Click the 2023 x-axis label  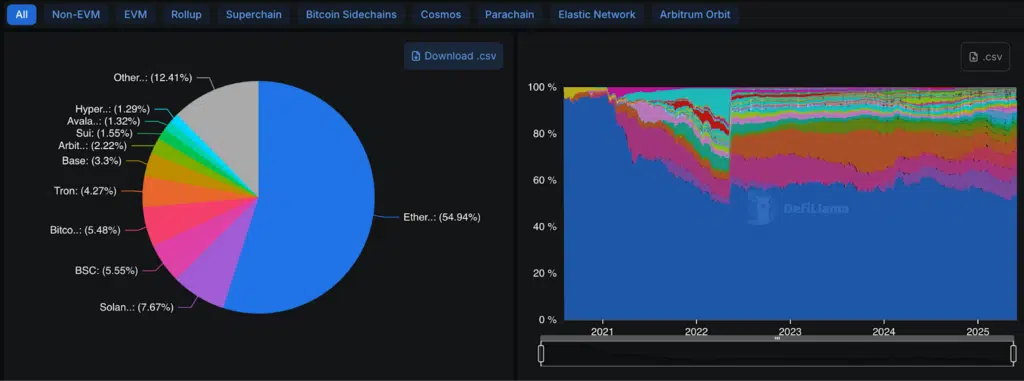coord(790,331)
